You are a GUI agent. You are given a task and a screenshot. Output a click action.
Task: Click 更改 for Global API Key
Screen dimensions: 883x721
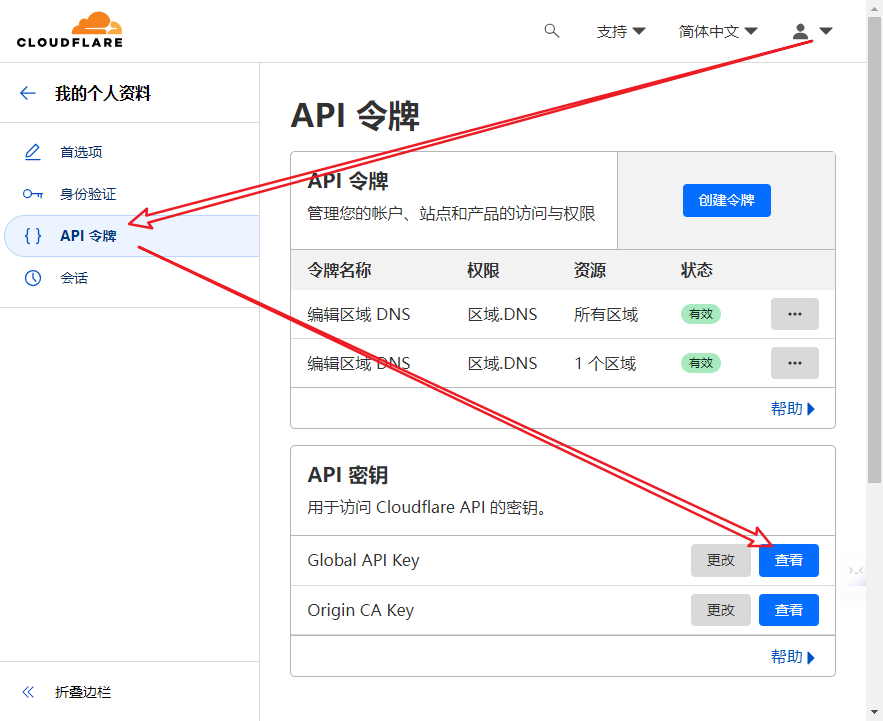pyautogui.click(x=721, y=560)
